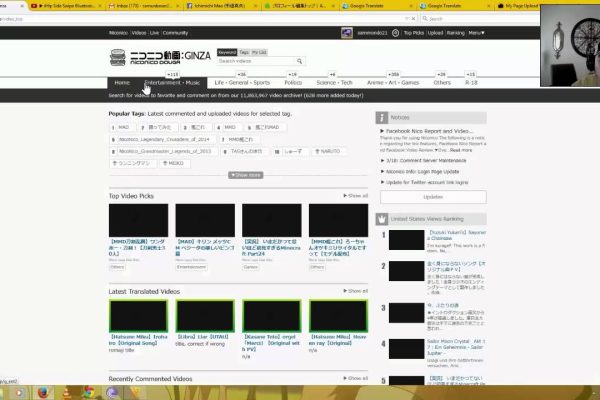Select the My List search mode tab
Screen dimensions: 600x400
[259, 52]
